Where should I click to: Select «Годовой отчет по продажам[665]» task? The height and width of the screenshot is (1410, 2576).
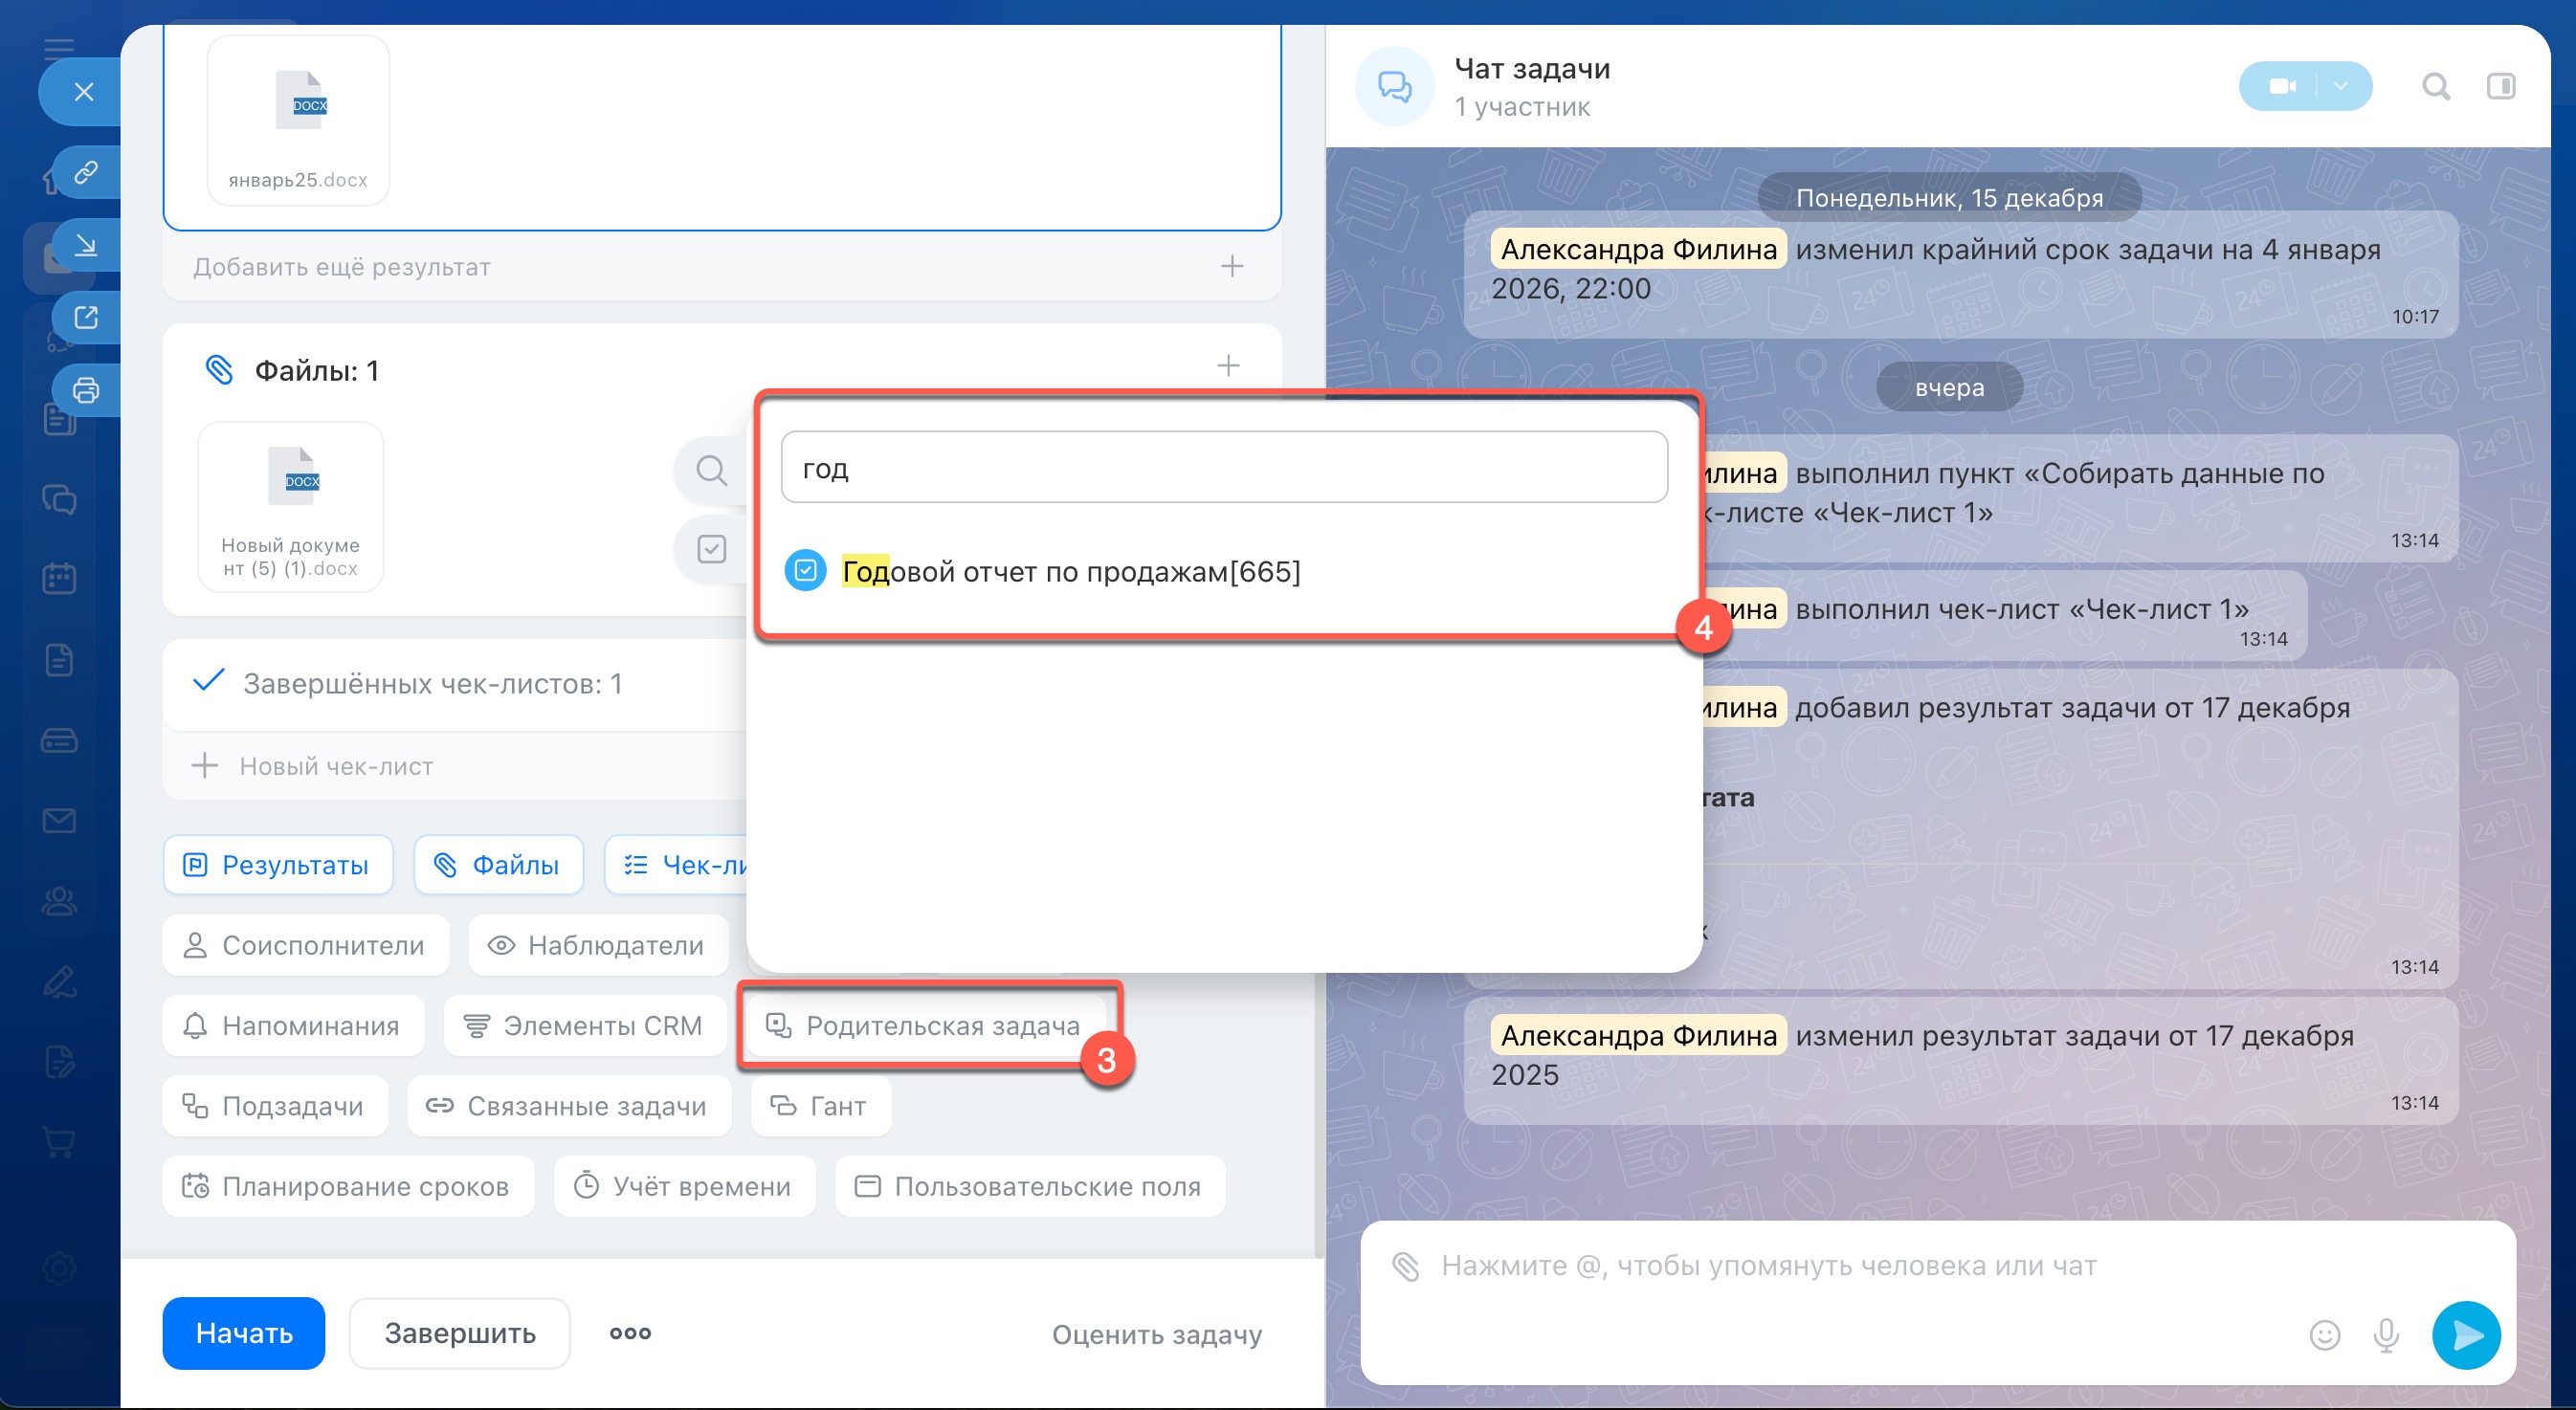tap(1070, 572)
